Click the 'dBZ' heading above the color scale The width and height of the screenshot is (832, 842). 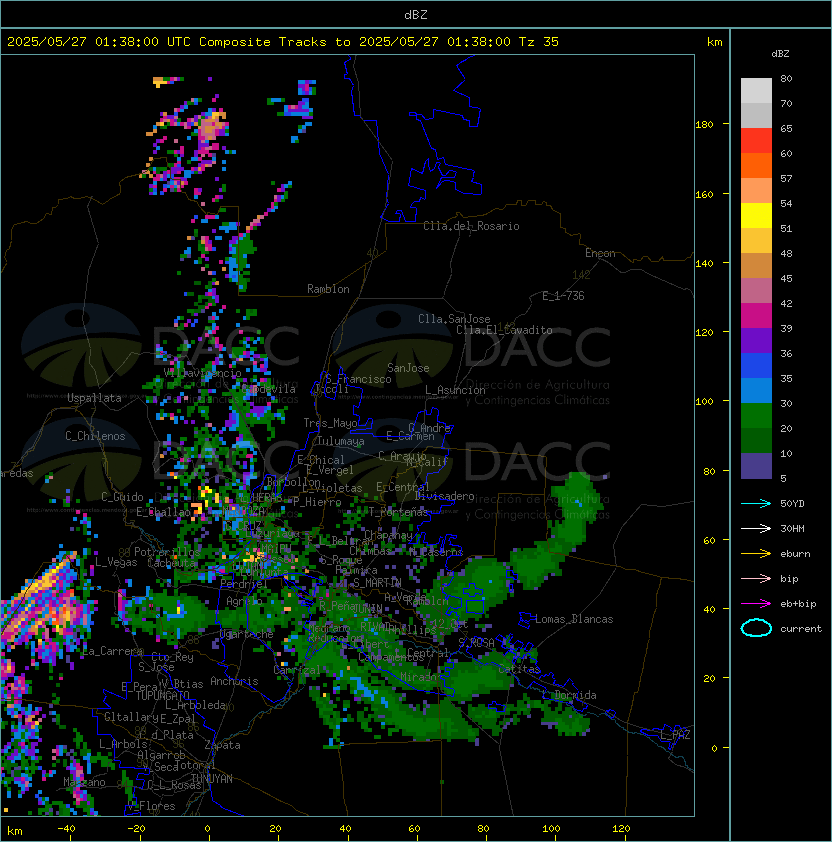click(x=780, y=54)
